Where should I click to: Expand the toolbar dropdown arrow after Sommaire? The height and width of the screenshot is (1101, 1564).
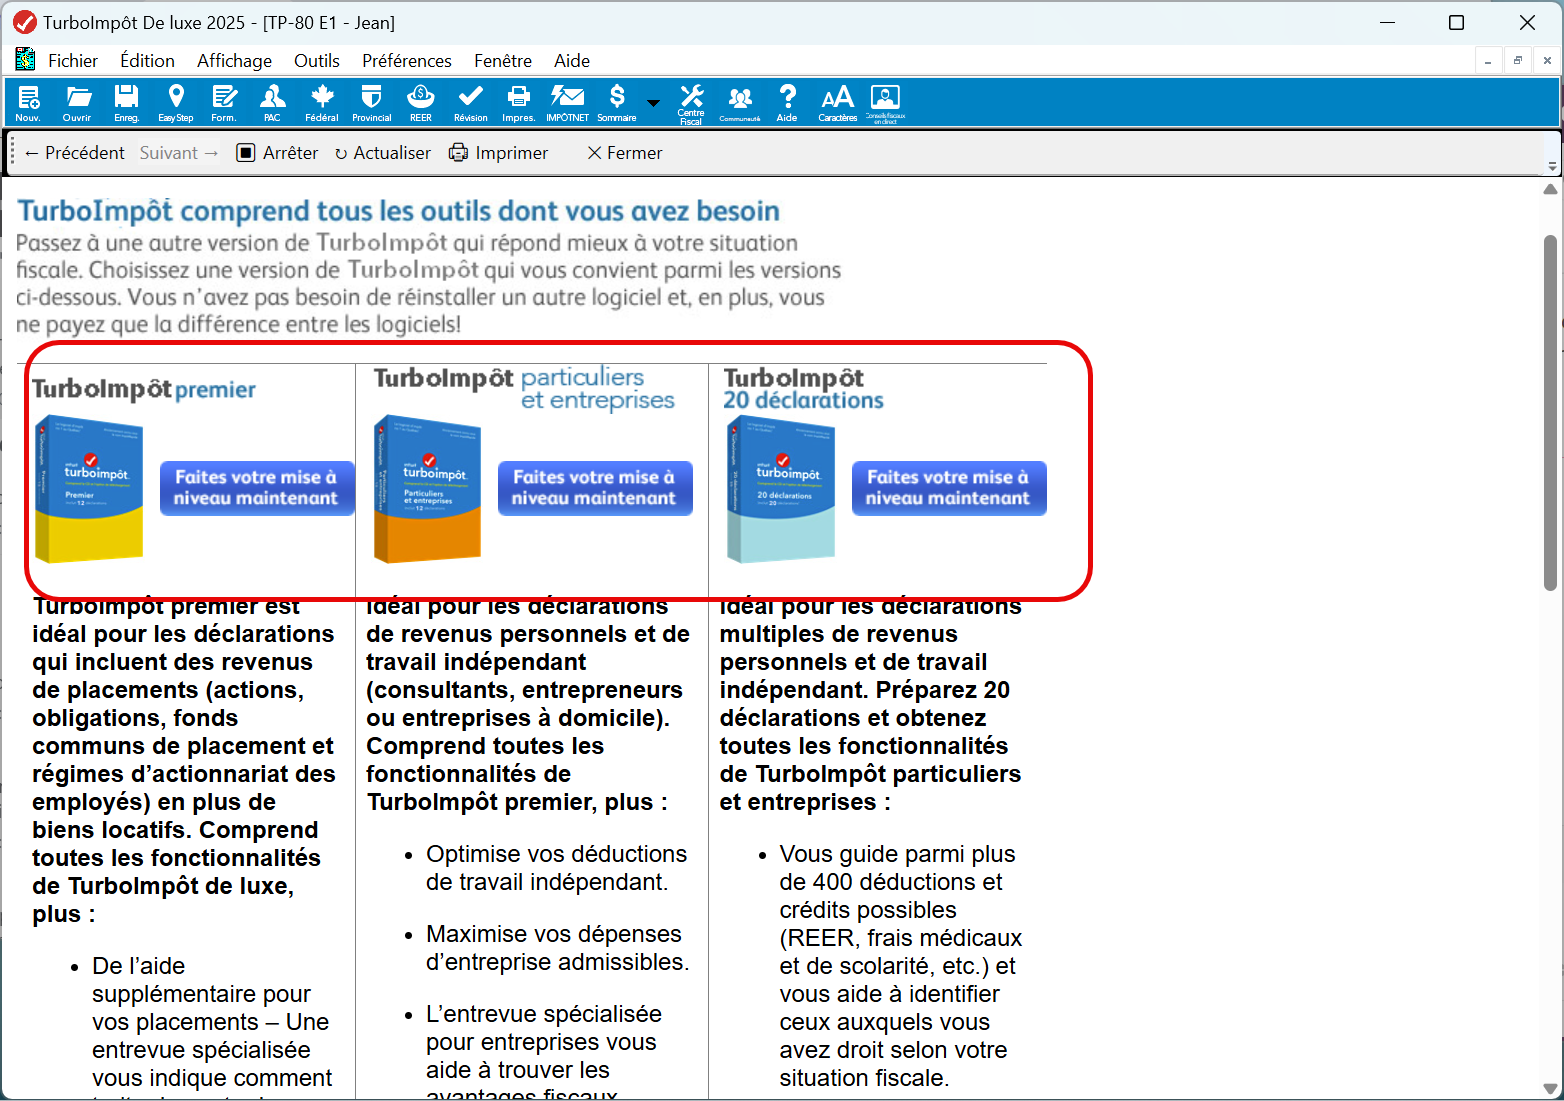(653, 102)
